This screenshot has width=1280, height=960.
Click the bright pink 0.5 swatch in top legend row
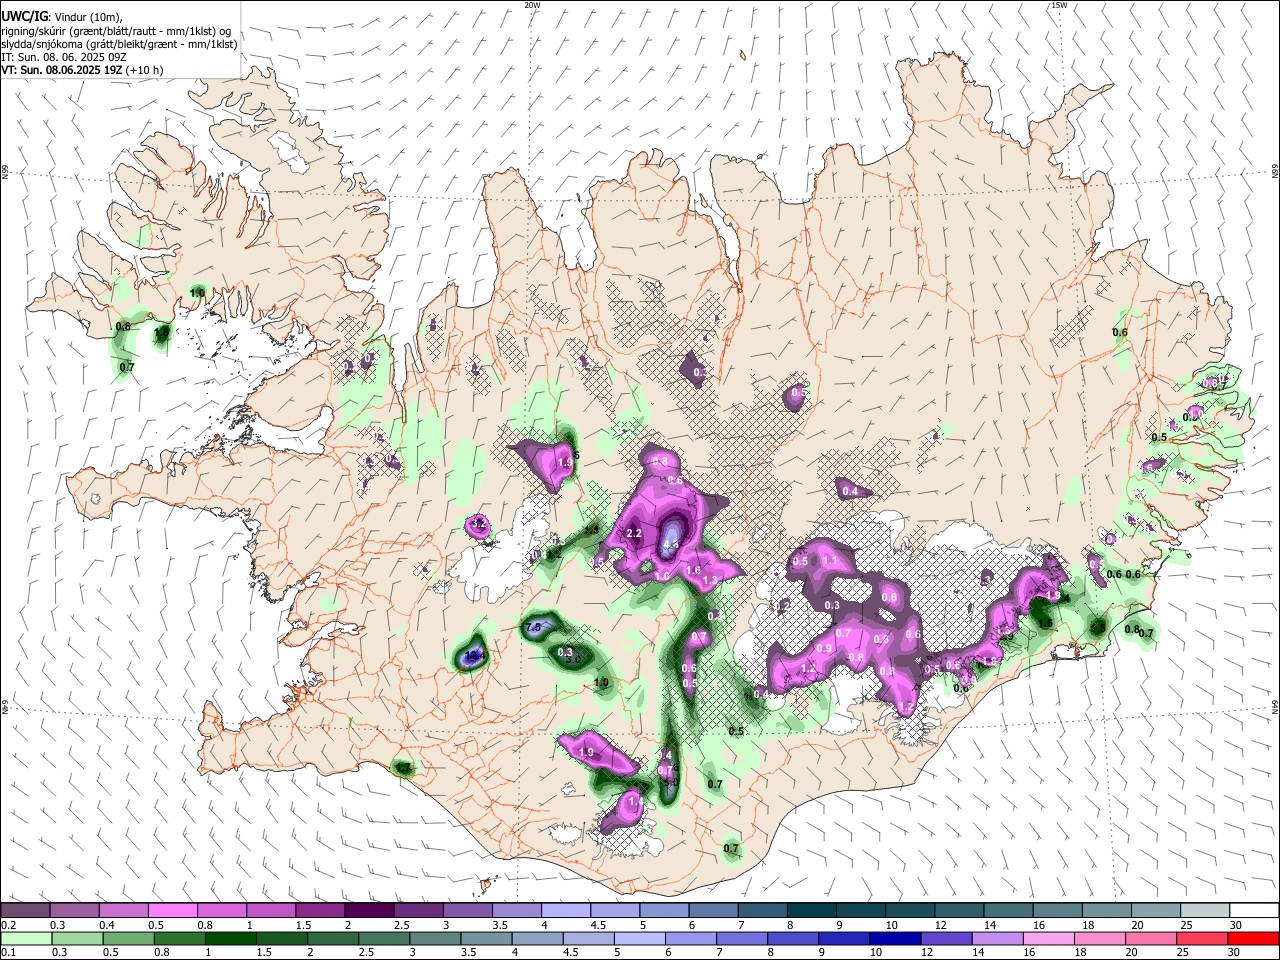[x=172, y=910]
